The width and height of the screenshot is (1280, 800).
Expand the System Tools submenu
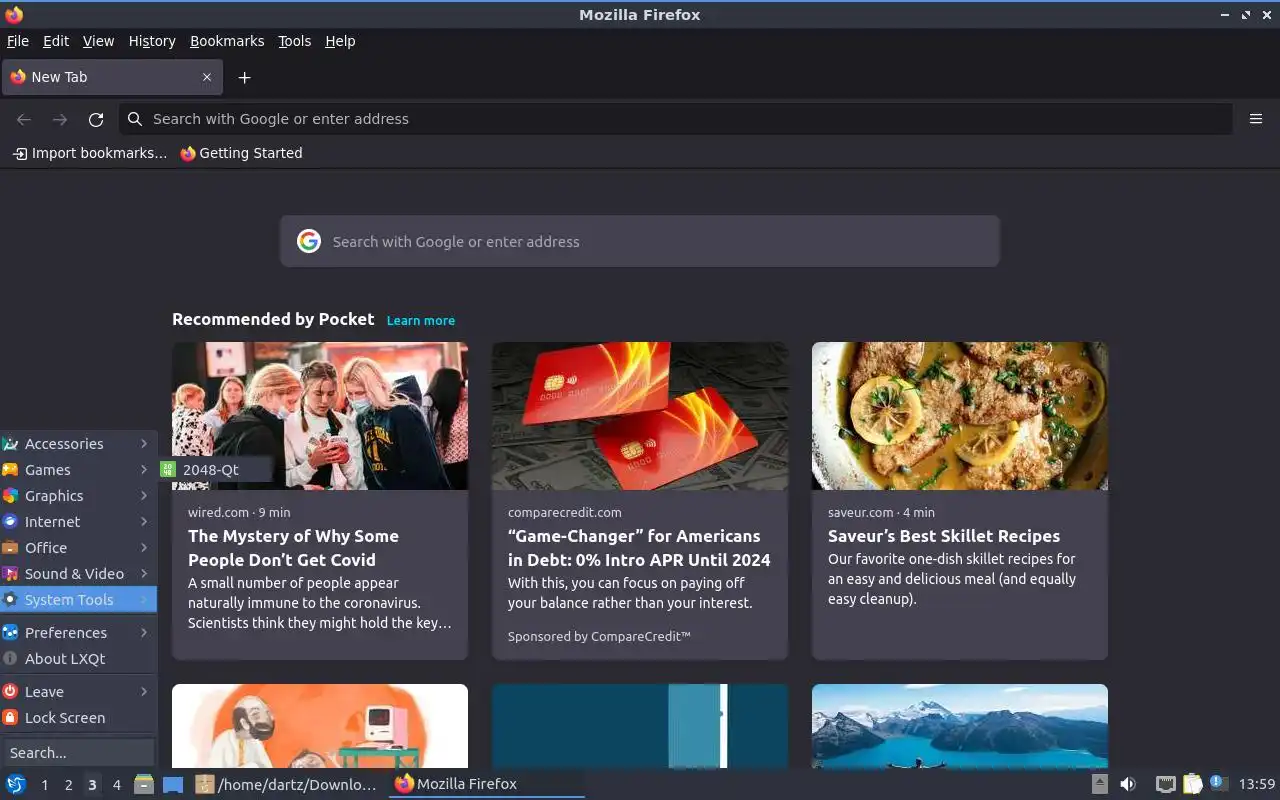coord(78,600)
